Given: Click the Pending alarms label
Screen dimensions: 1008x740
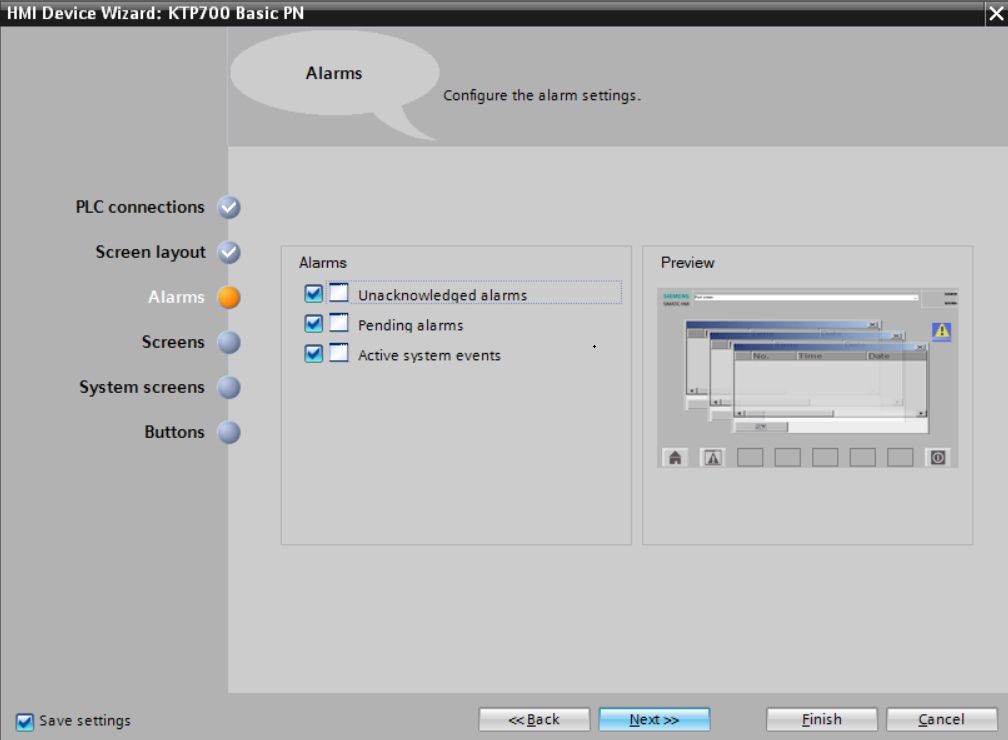Looking at the screenshot, I should pos(410,325).
